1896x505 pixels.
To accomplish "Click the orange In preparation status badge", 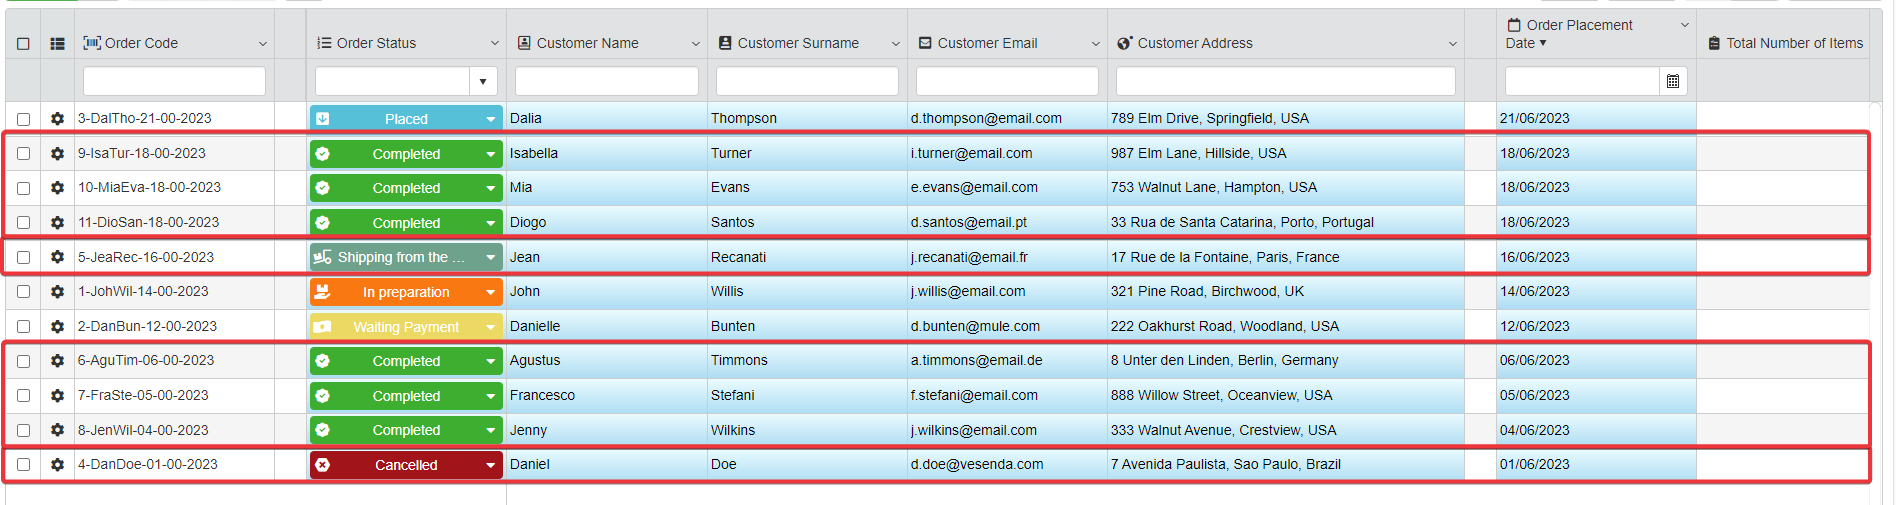I will point(405,292).
